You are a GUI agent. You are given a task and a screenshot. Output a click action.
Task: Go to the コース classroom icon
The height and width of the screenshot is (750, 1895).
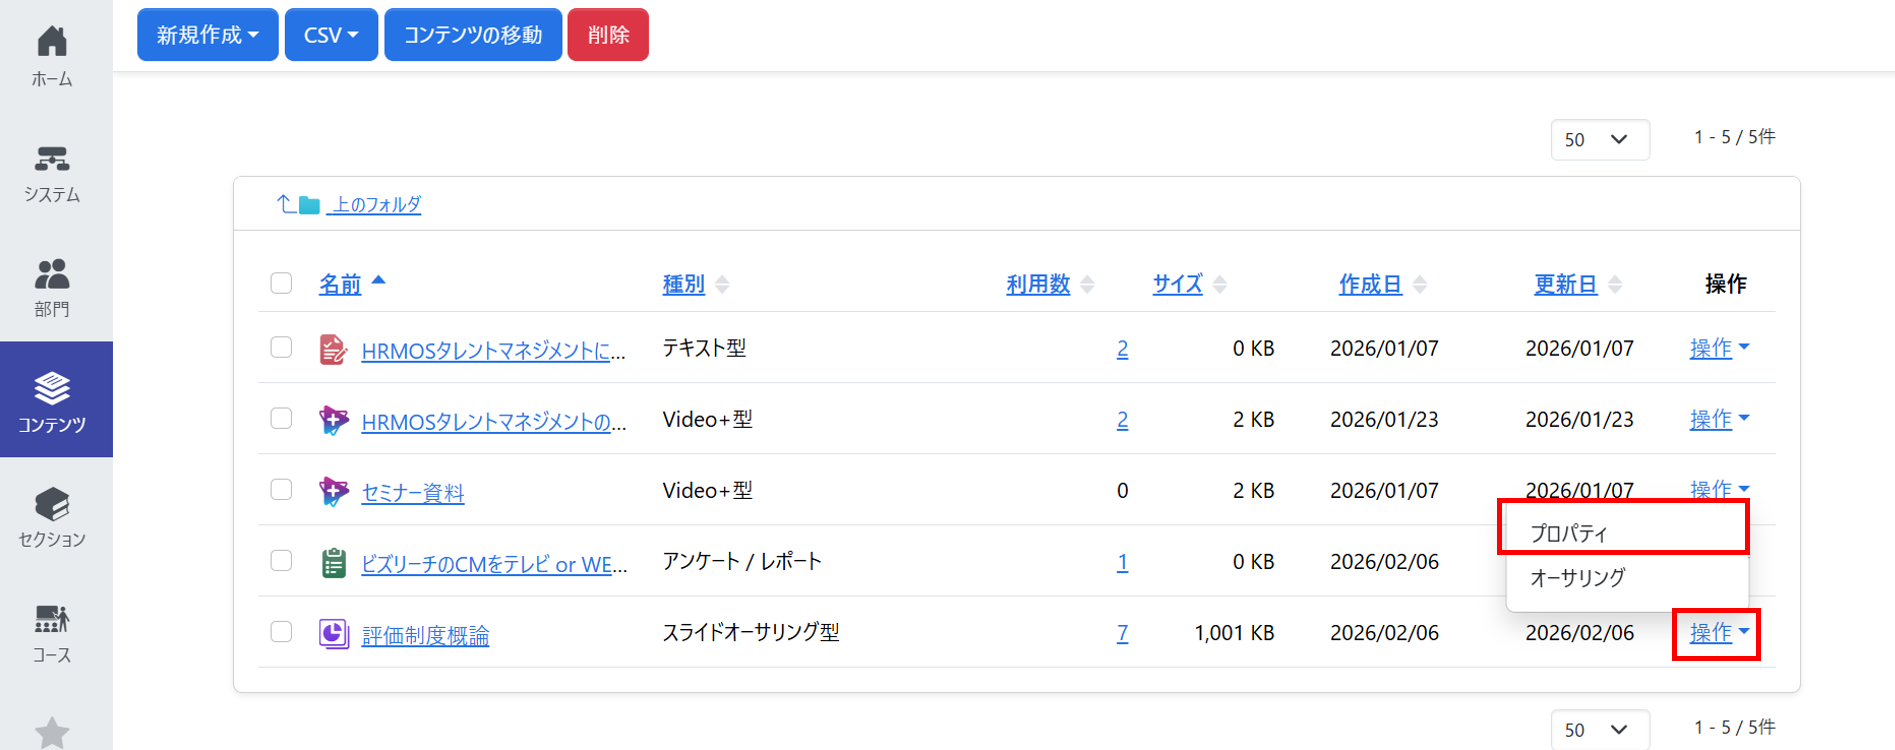52,620
